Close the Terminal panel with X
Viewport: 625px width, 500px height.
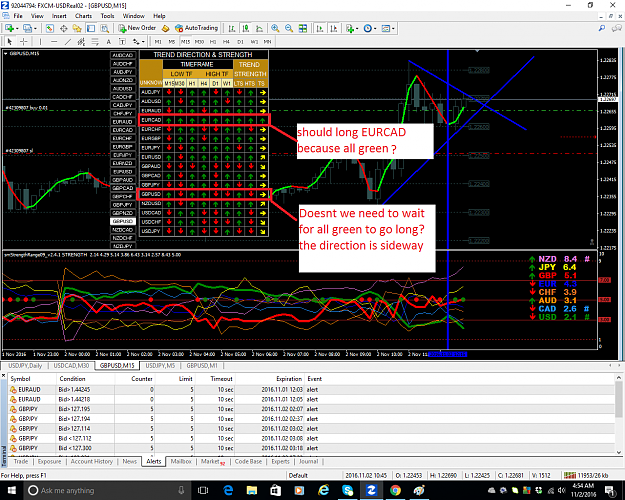click(4, 376)
